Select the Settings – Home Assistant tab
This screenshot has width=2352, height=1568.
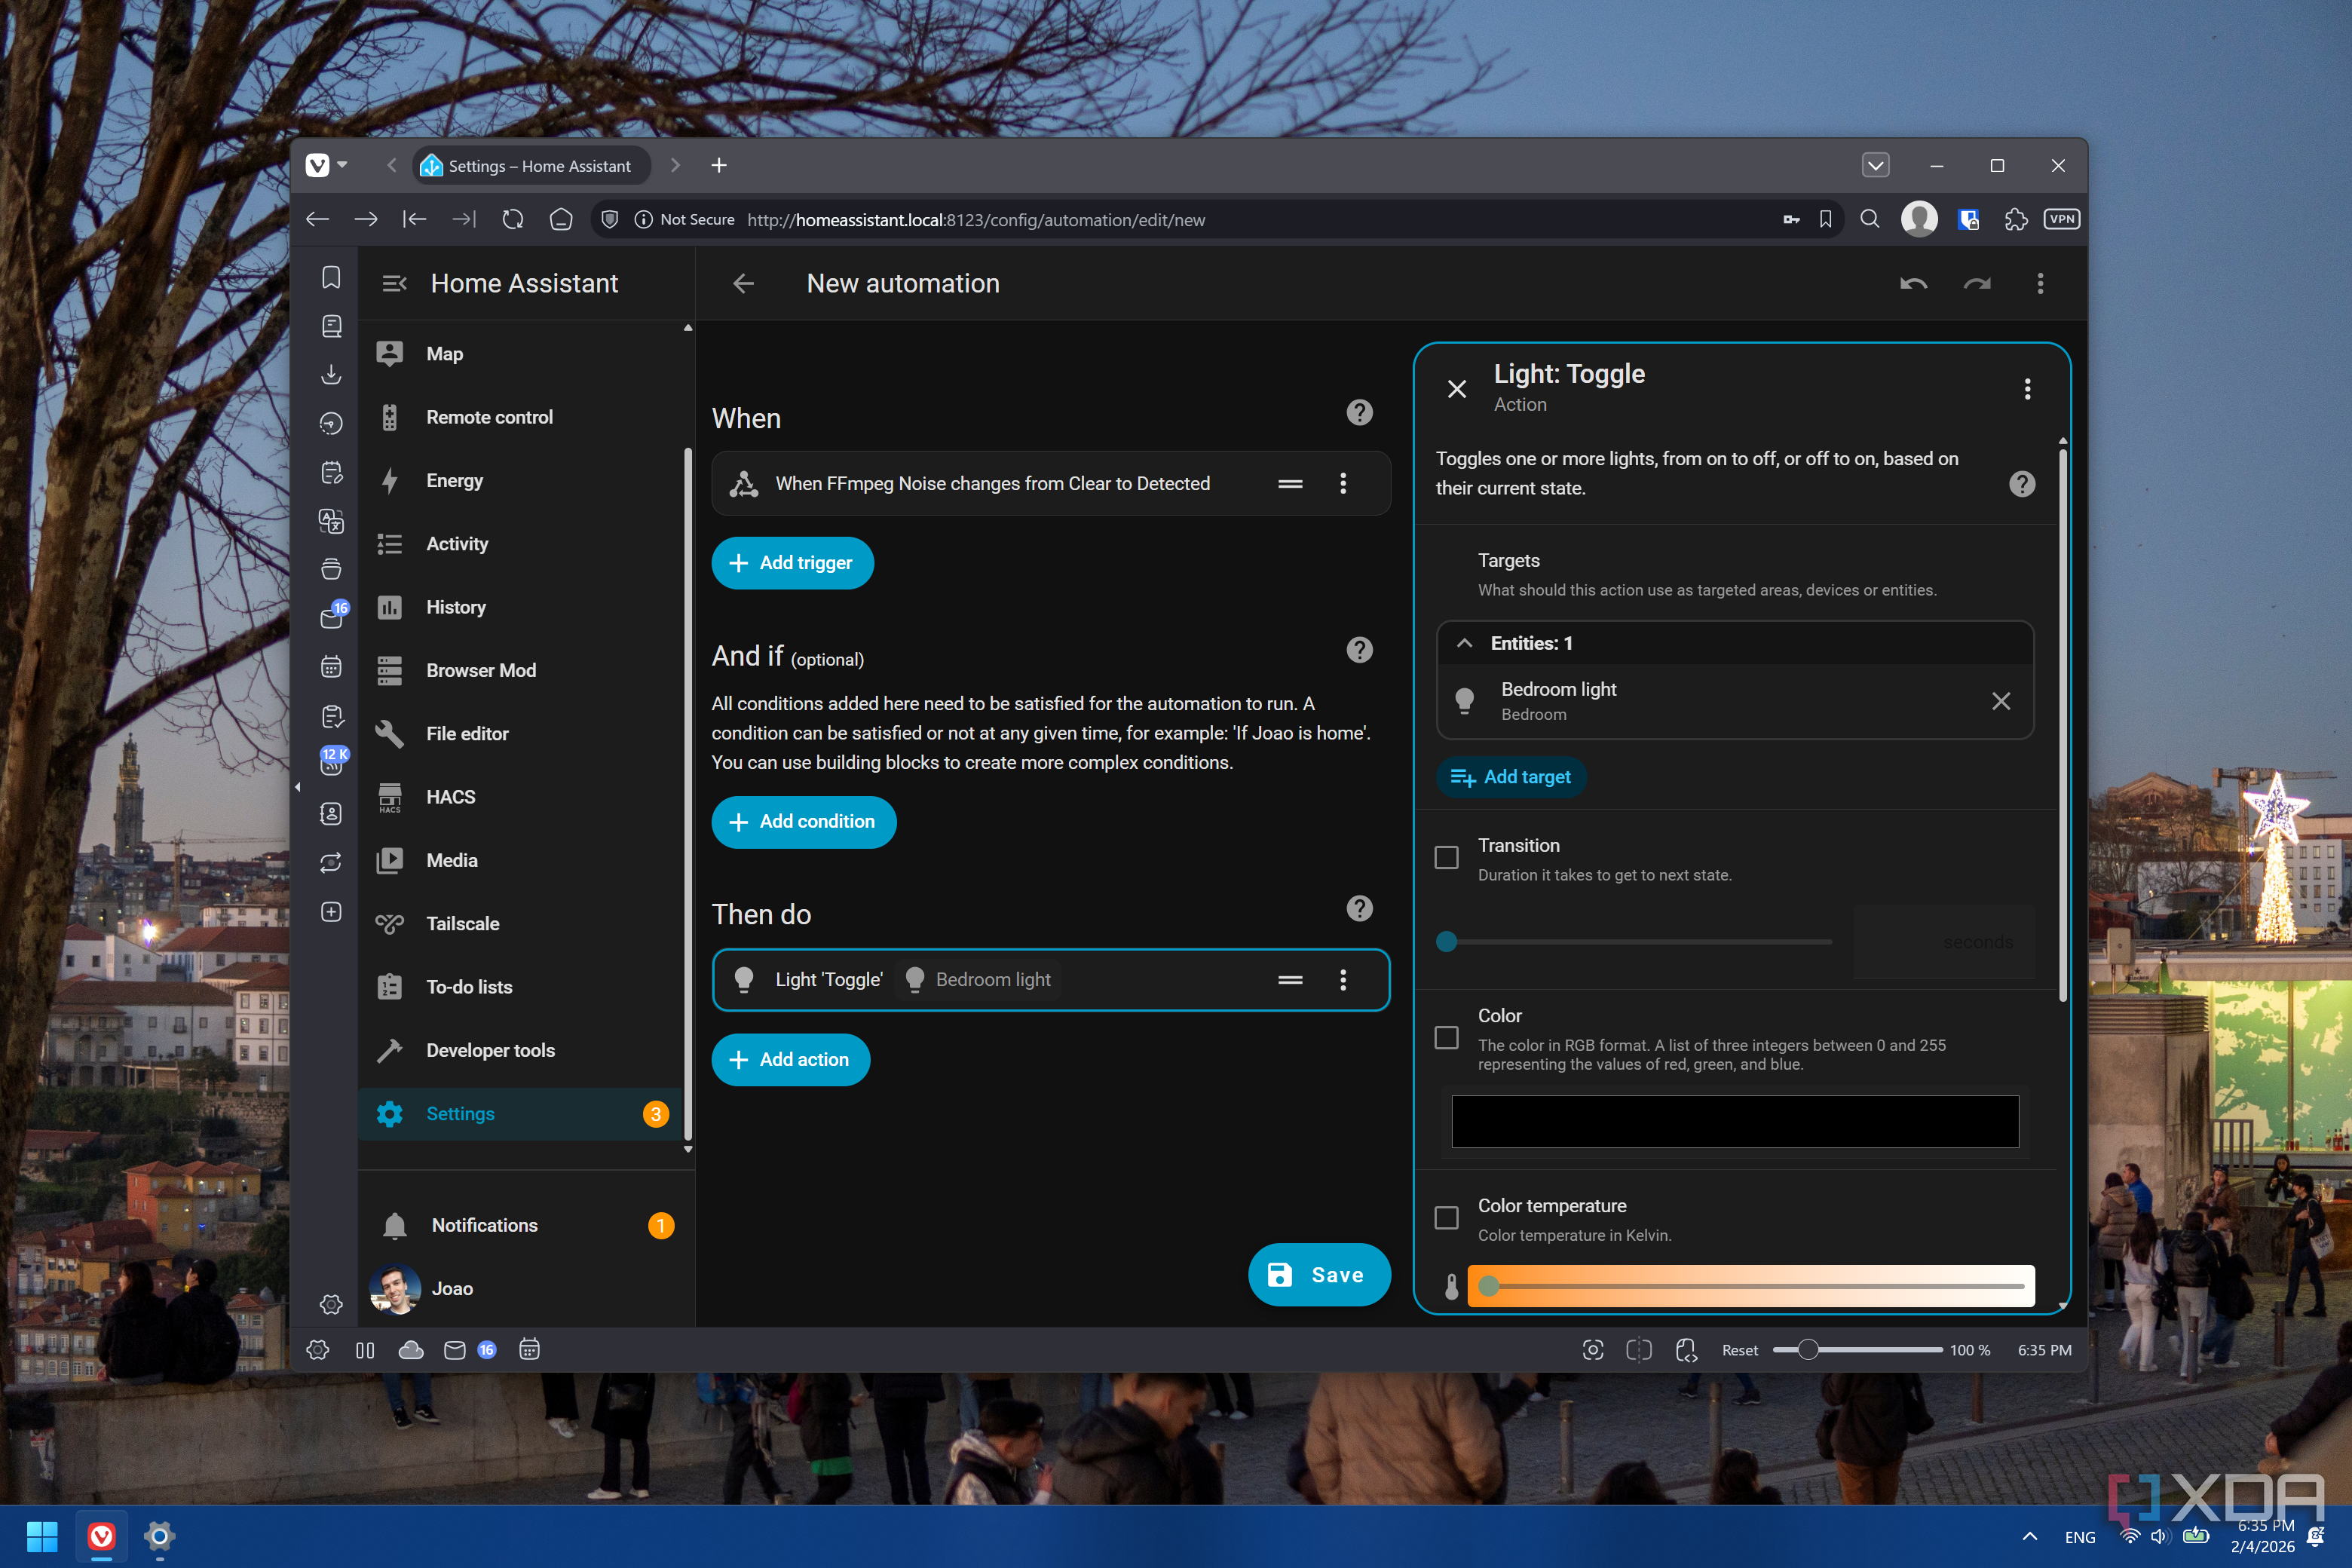[531, 166]
